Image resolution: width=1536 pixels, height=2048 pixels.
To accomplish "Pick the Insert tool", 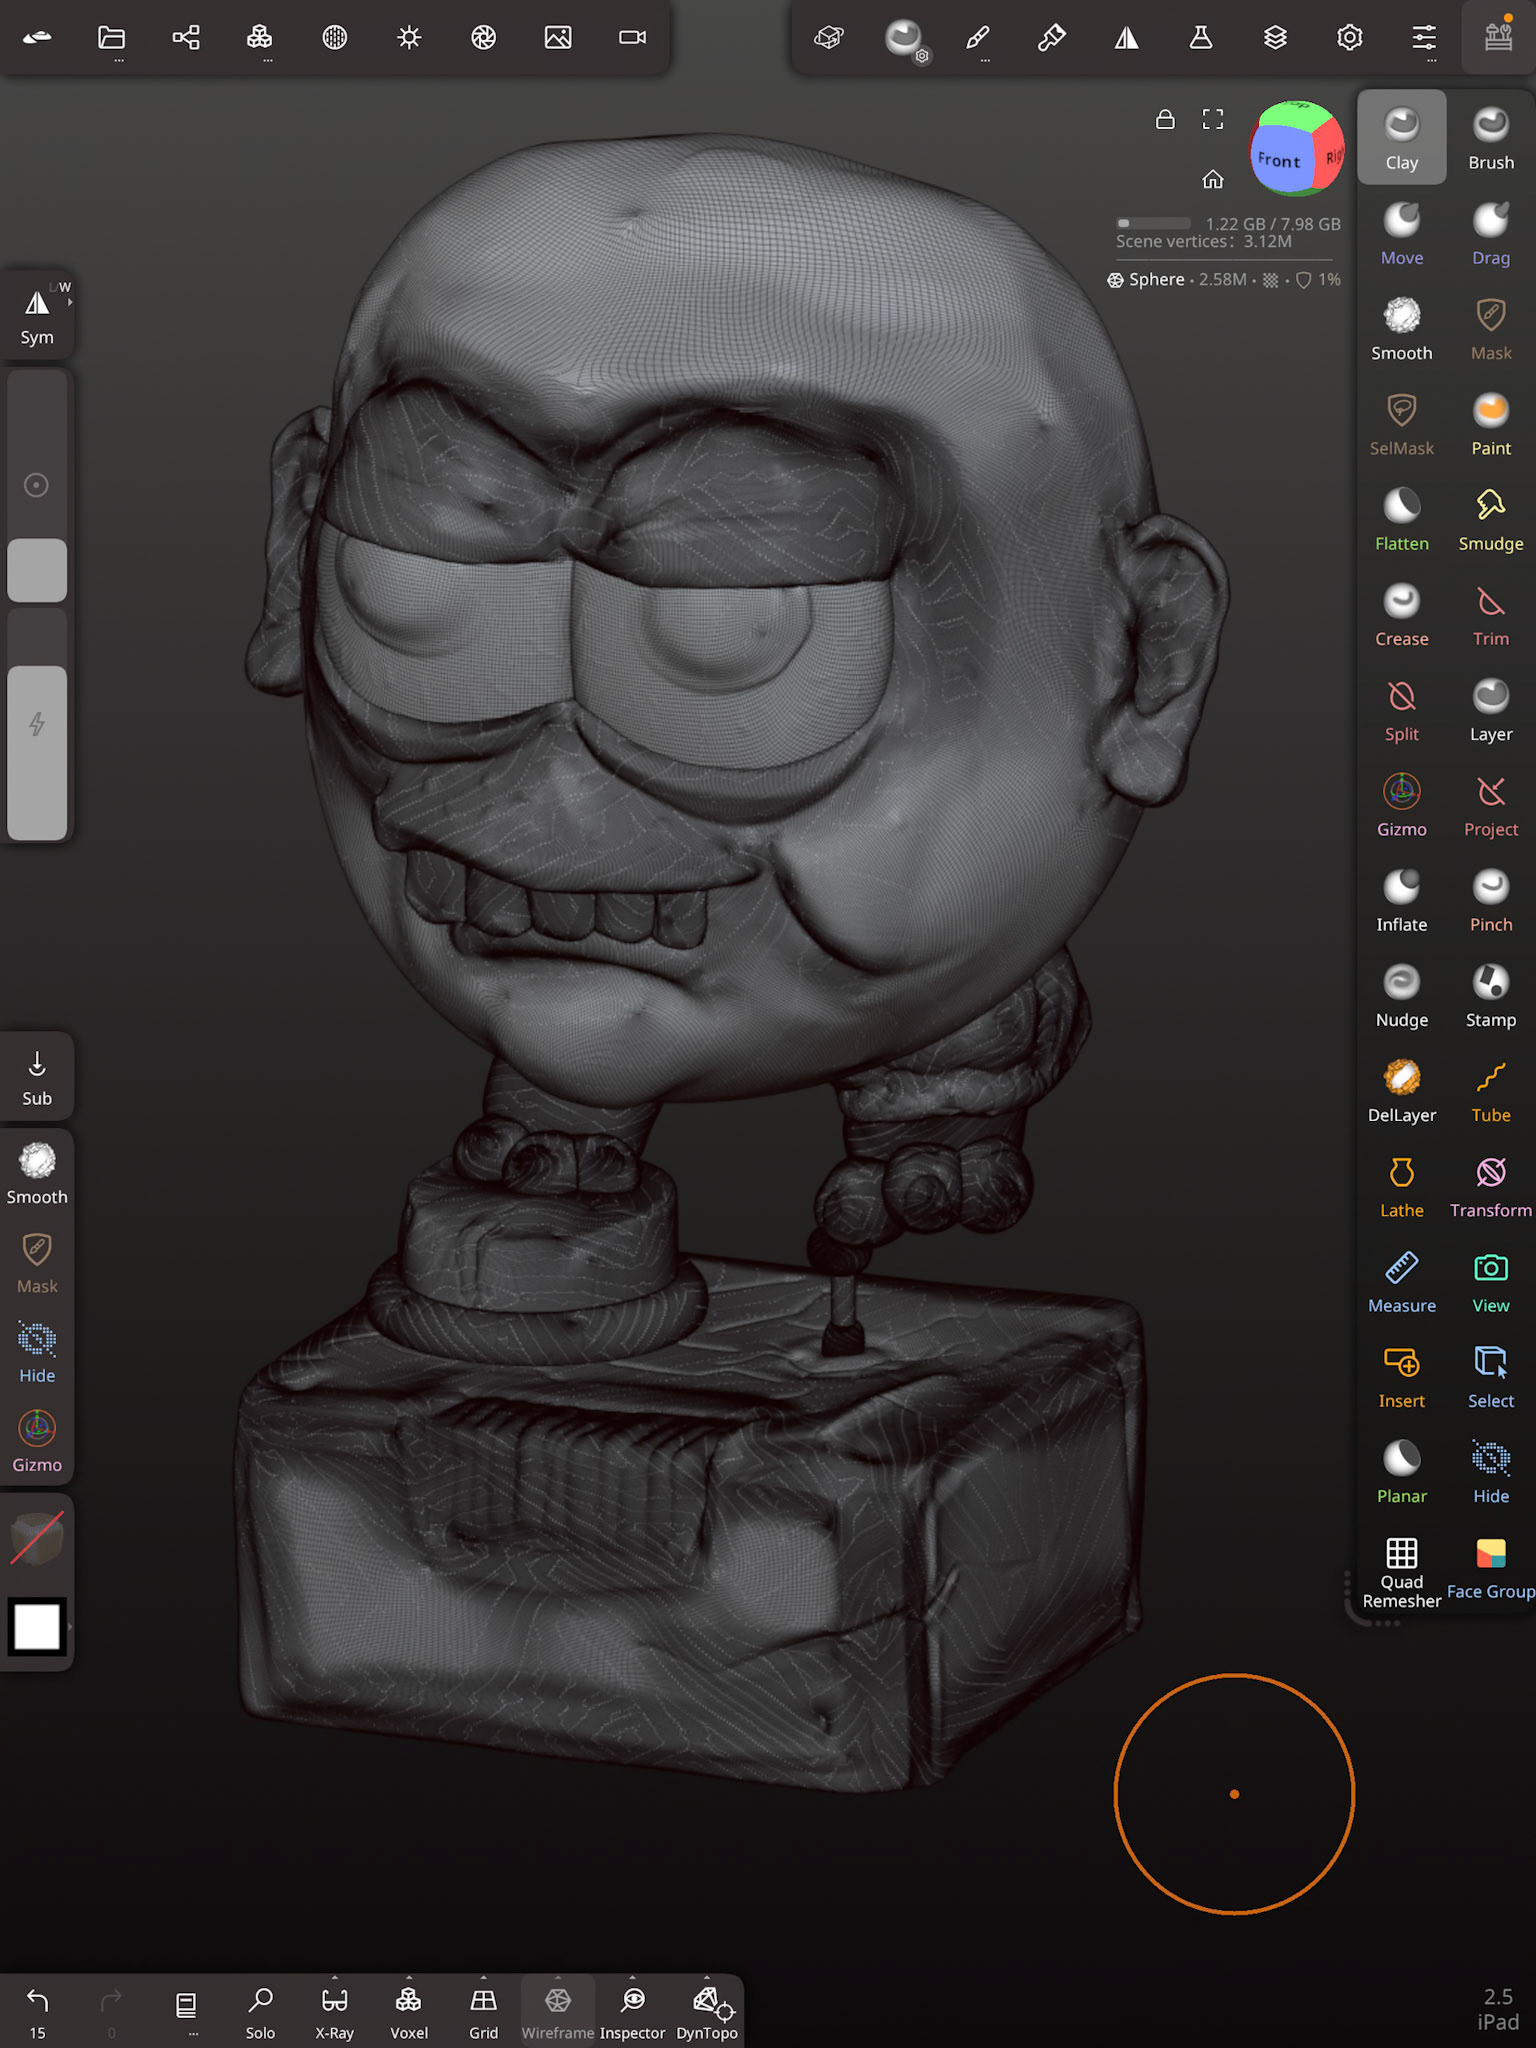I will tap(1401, 1377).
